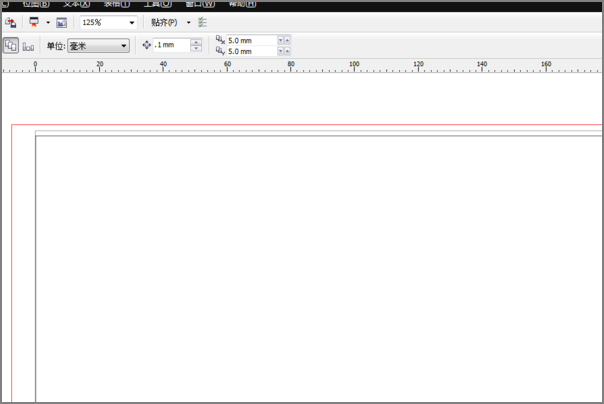Toggle the current page button

click(x=29, y=47)
